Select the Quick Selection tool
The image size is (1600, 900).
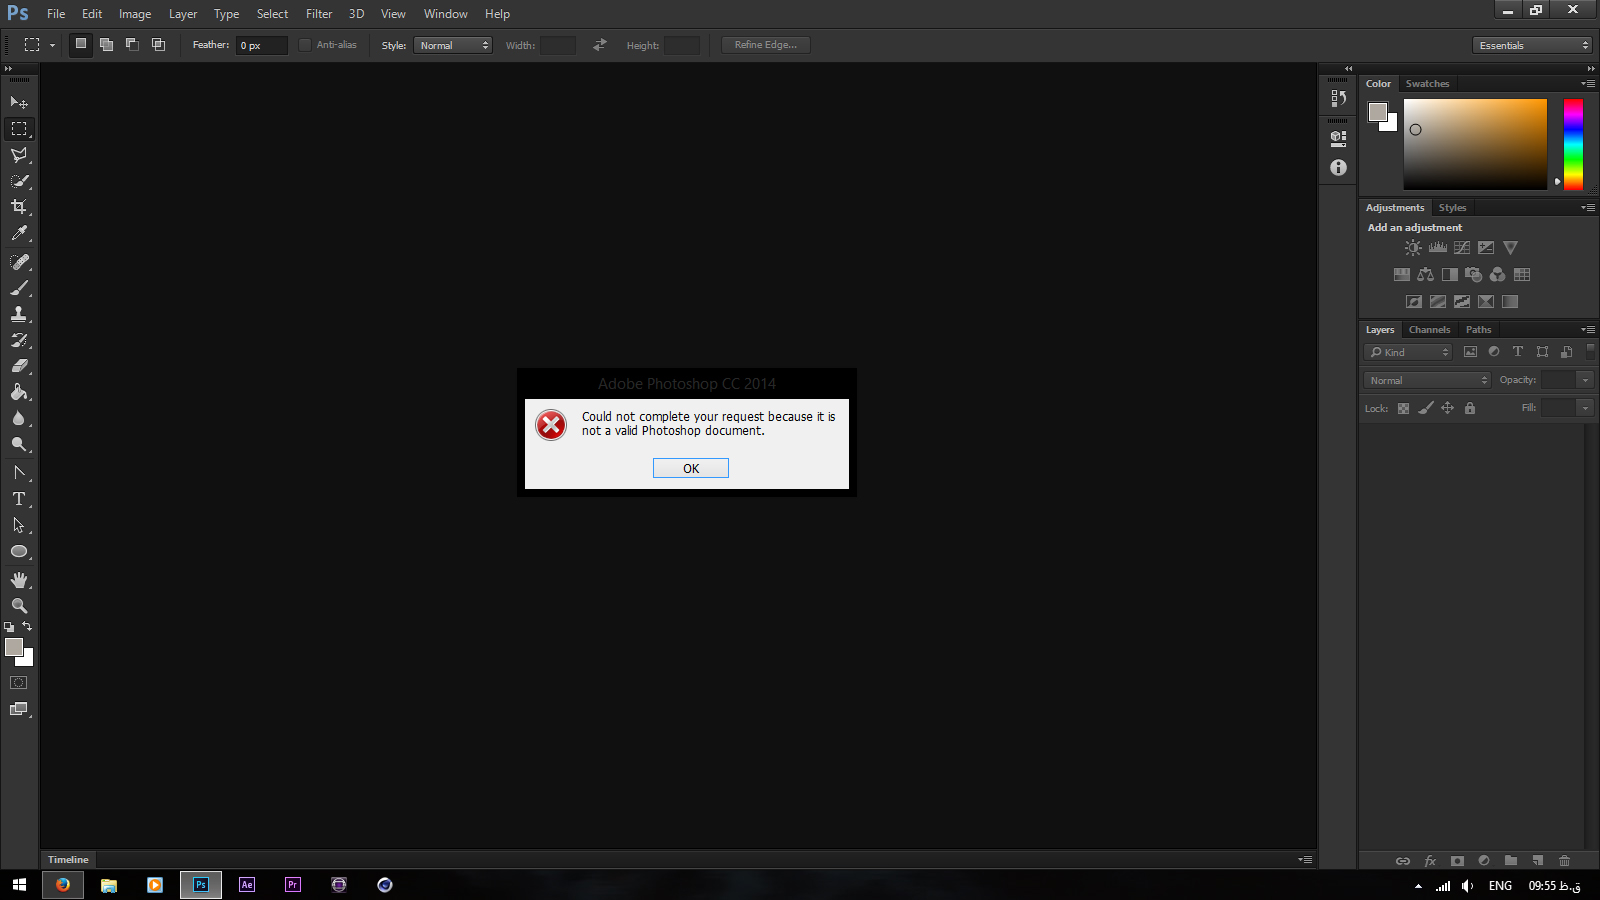coord(19,181)
